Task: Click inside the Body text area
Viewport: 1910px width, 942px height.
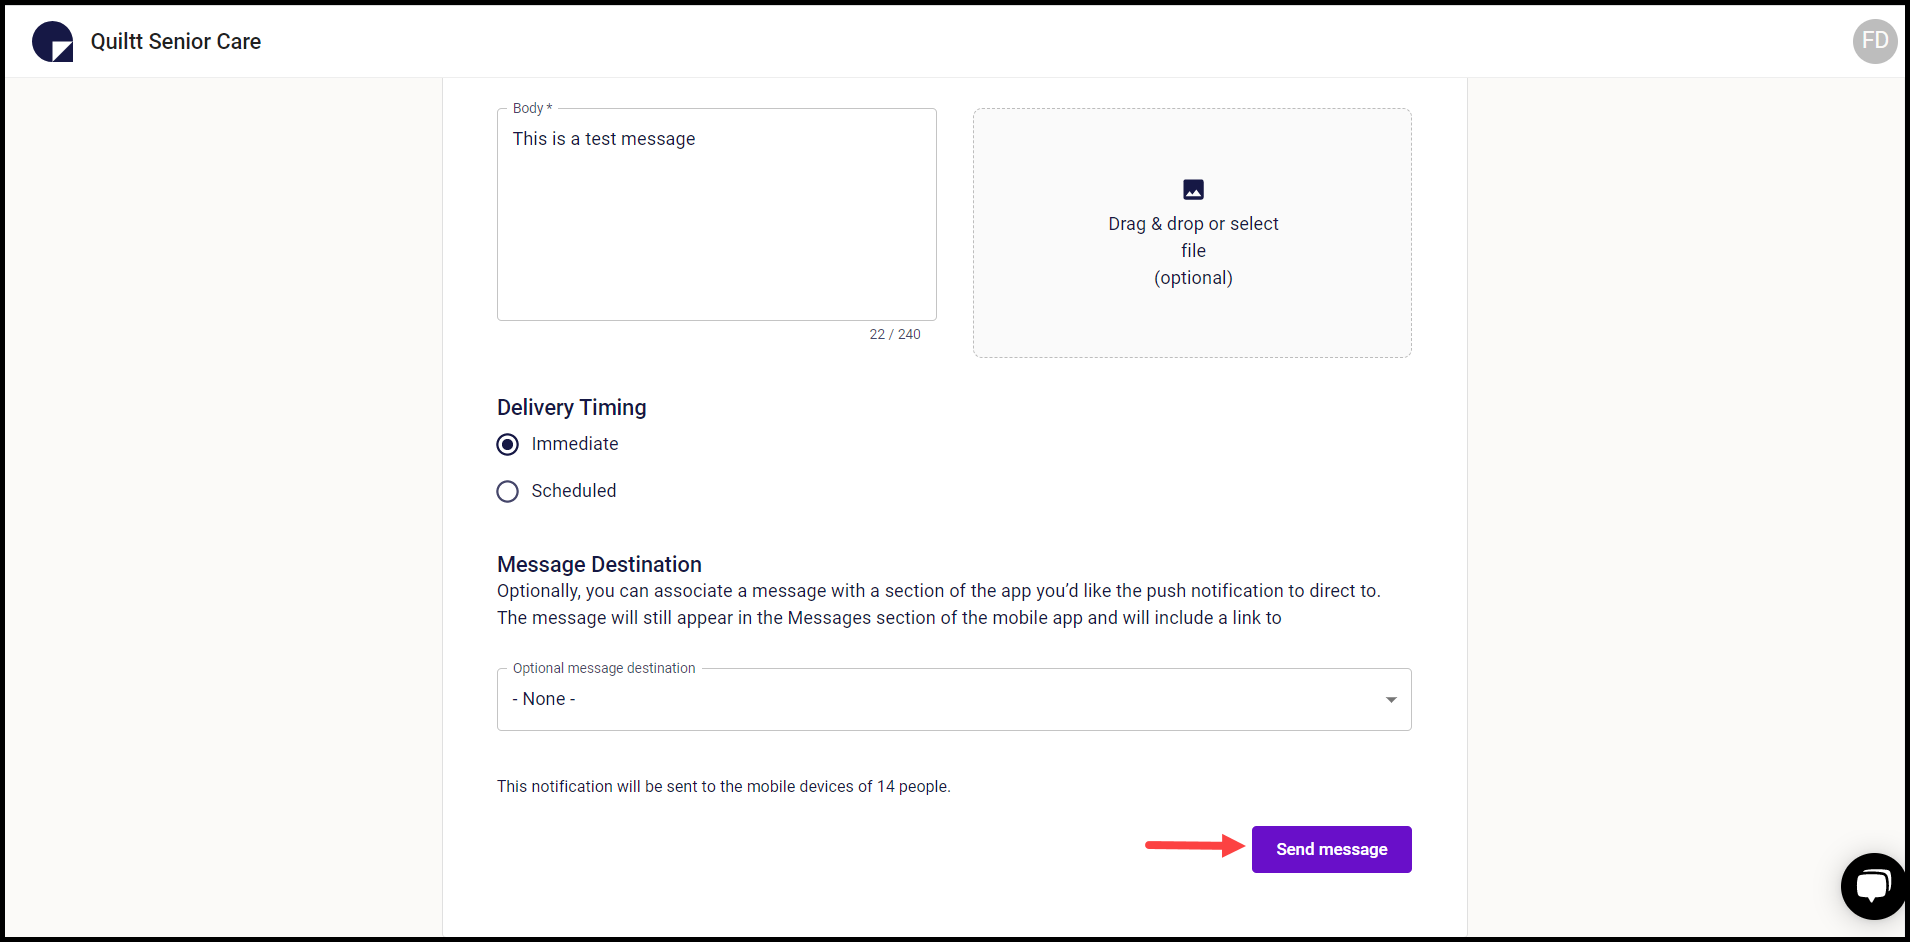Action: tap(716, 214)
